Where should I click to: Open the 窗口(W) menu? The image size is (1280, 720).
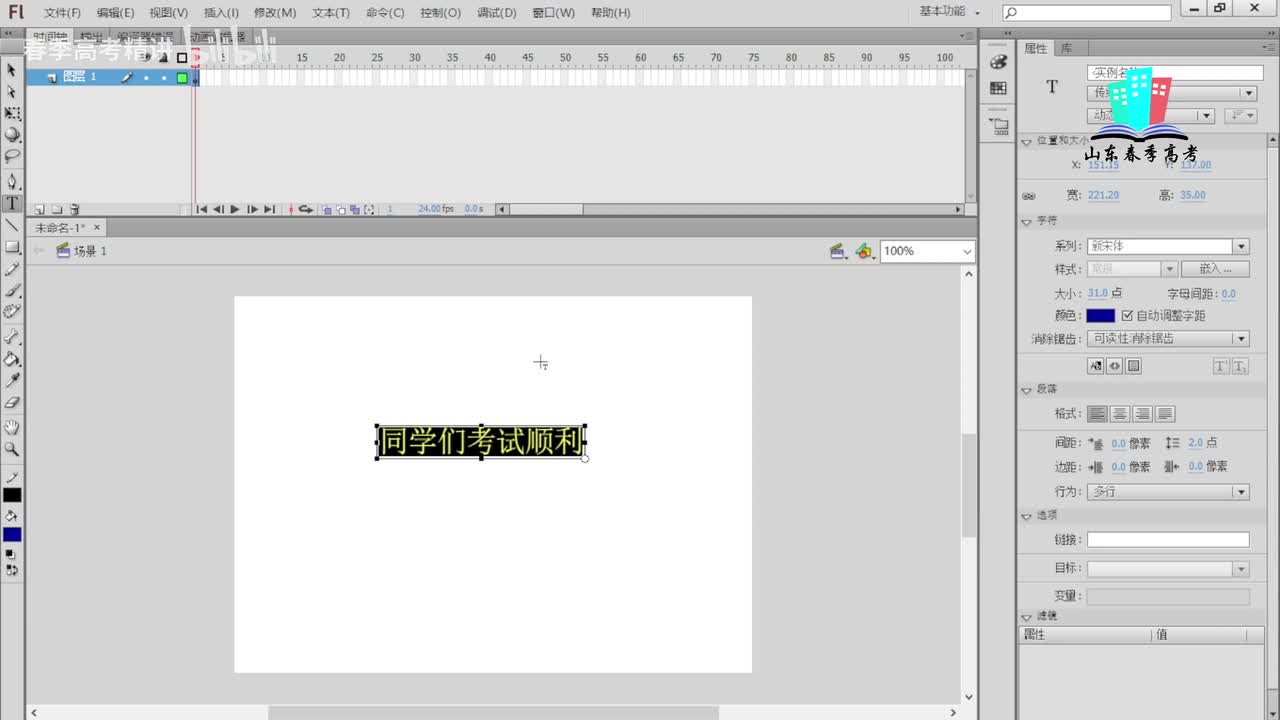(x=554, y=13)
